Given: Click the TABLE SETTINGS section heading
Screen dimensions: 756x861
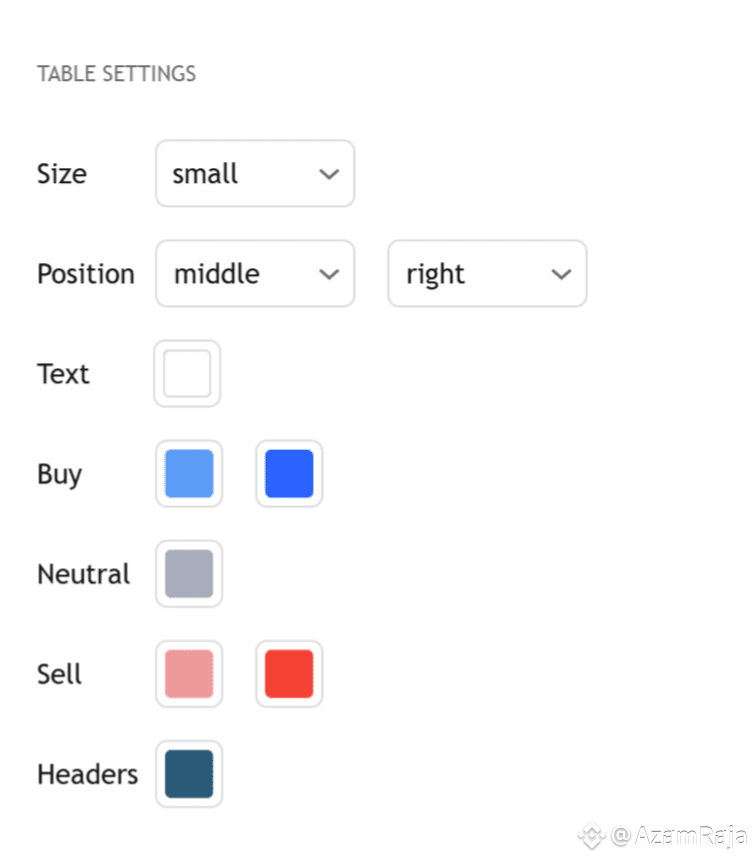Looking at the screenshot, I should click(x=116, y=74).
